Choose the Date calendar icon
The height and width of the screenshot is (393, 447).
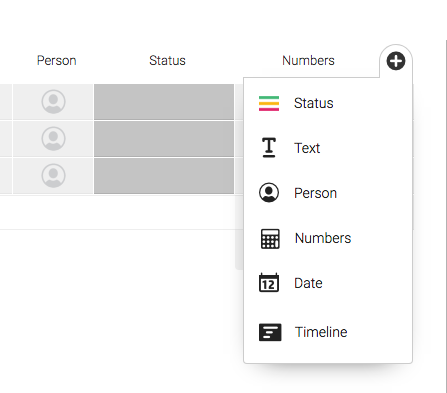tap(269, 283)
